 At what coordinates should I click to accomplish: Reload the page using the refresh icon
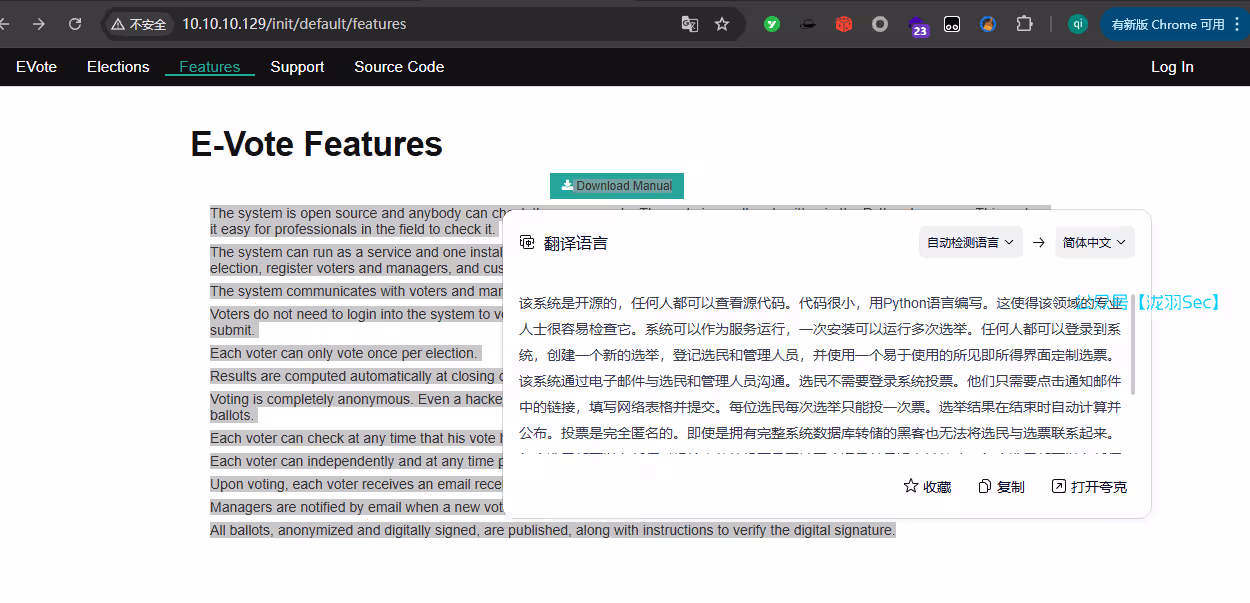pyautogui.click(x=75, y=24)
